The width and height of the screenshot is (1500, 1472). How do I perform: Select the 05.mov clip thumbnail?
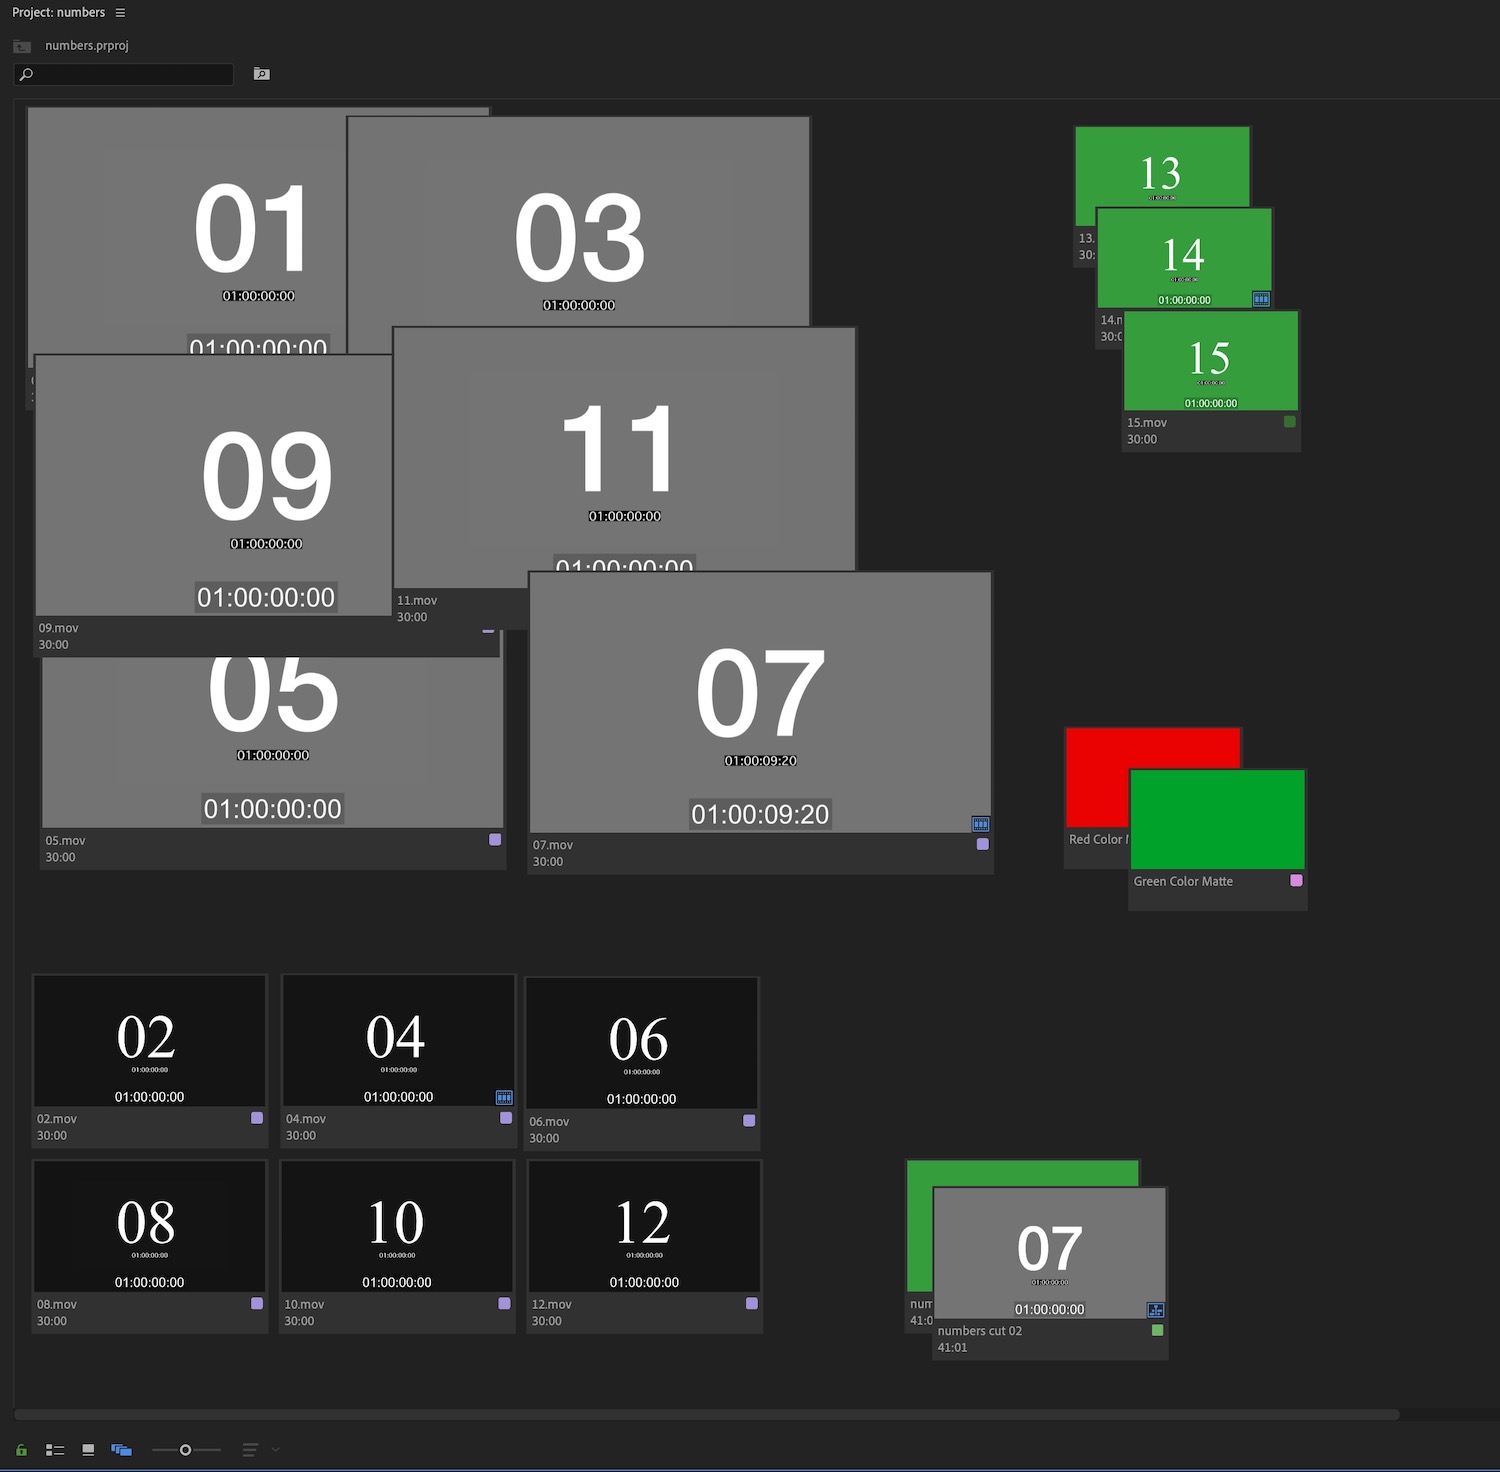272,742
